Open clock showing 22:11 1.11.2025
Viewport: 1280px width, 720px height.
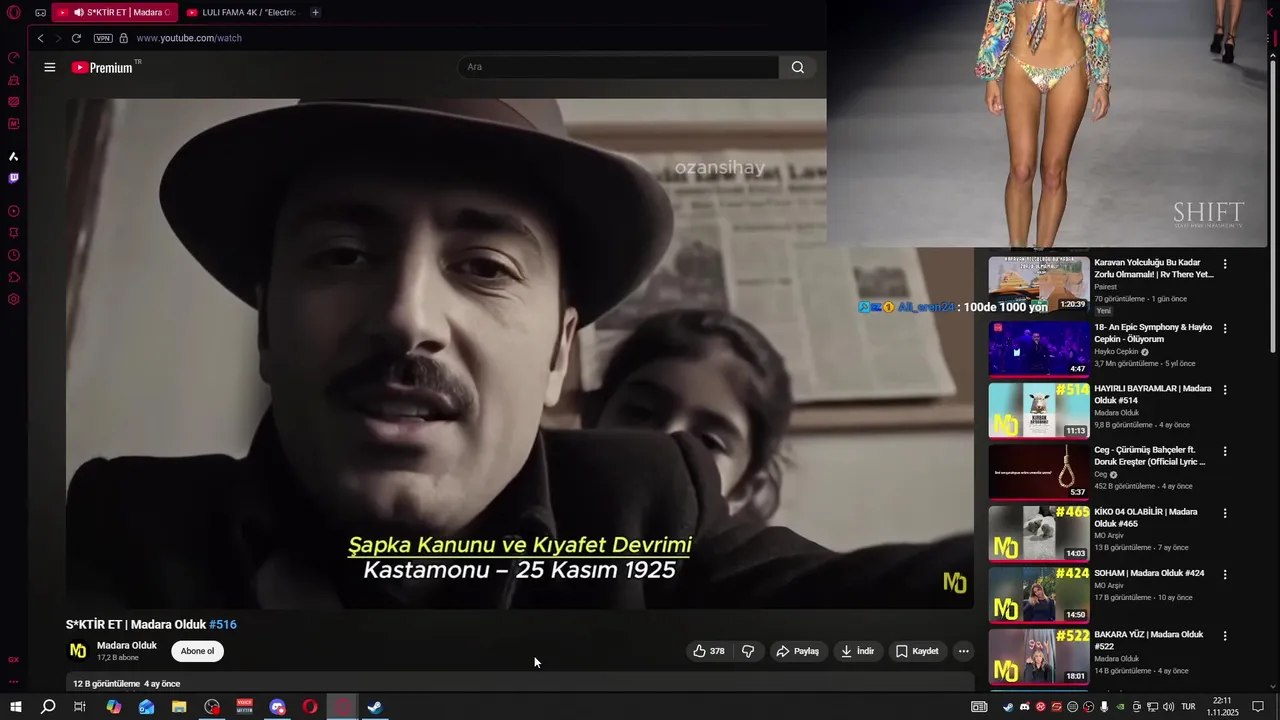click(1223, 707)
